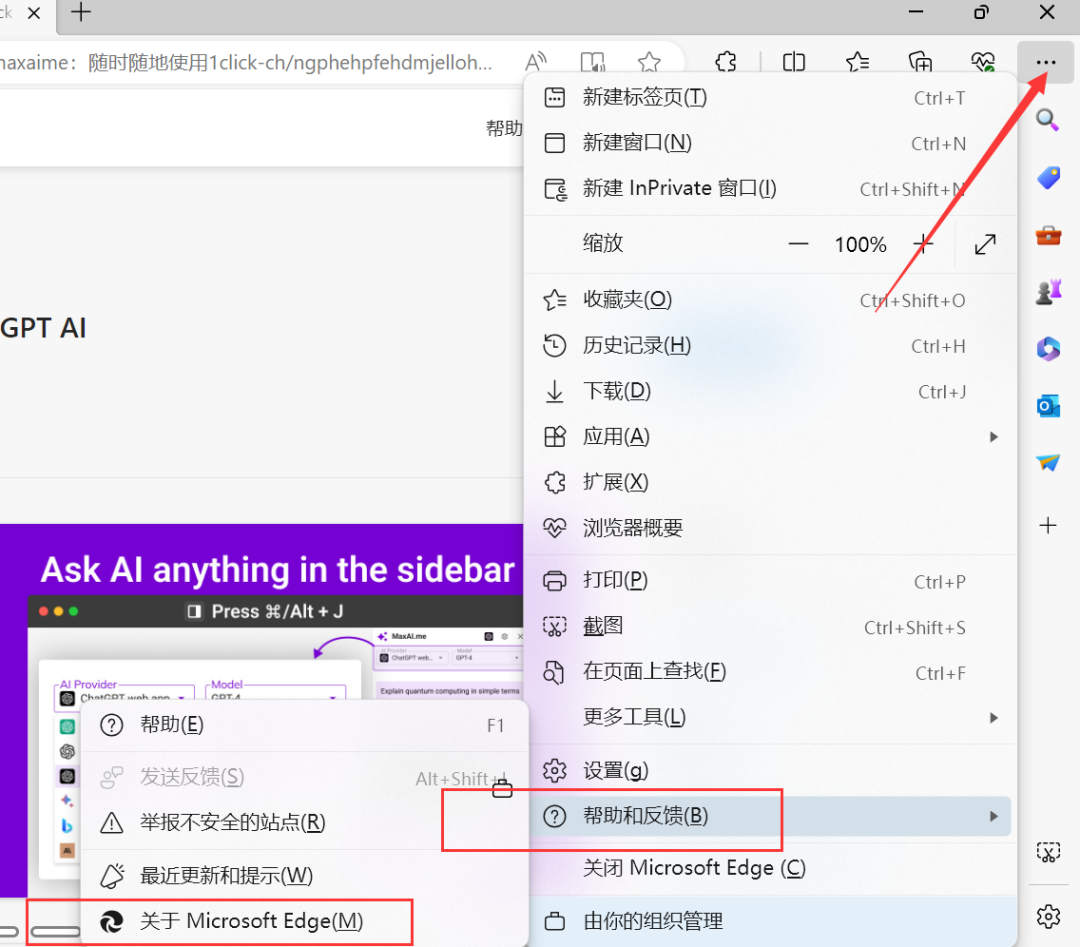Expand 应用(A) submenu
This screenshot has height=947, width=1080.
[770, 437]
